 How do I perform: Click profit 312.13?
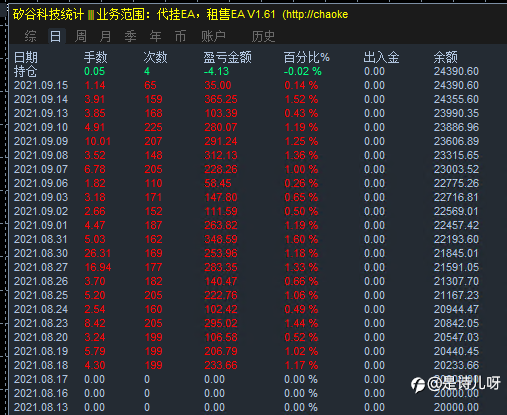[x=221, y=155]
